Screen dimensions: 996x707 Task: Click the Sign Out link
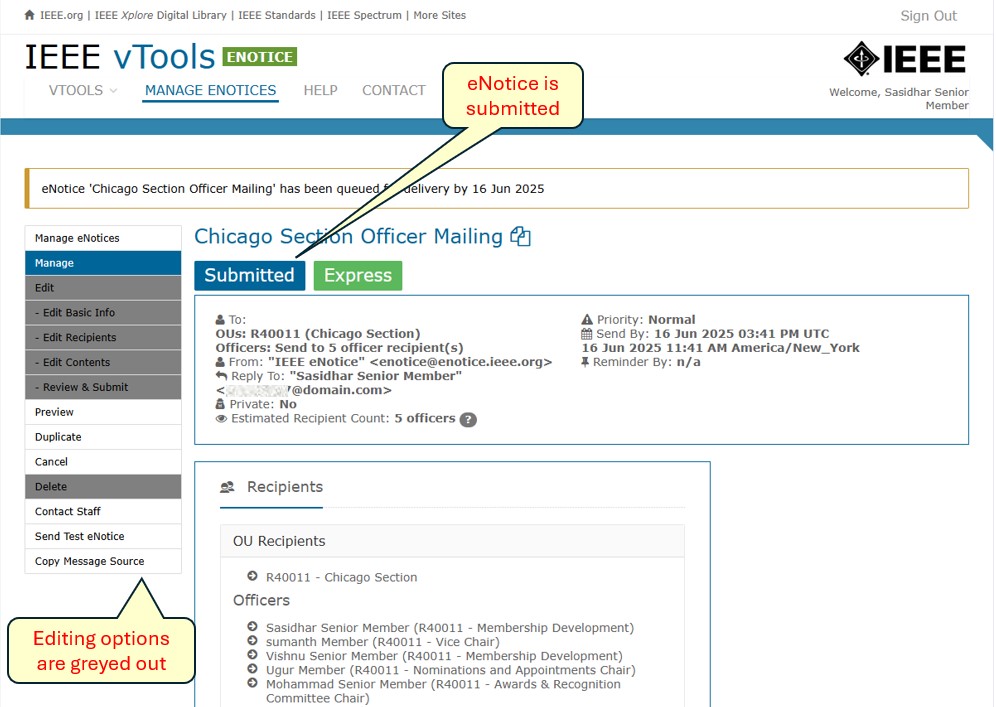click(928, 16)
